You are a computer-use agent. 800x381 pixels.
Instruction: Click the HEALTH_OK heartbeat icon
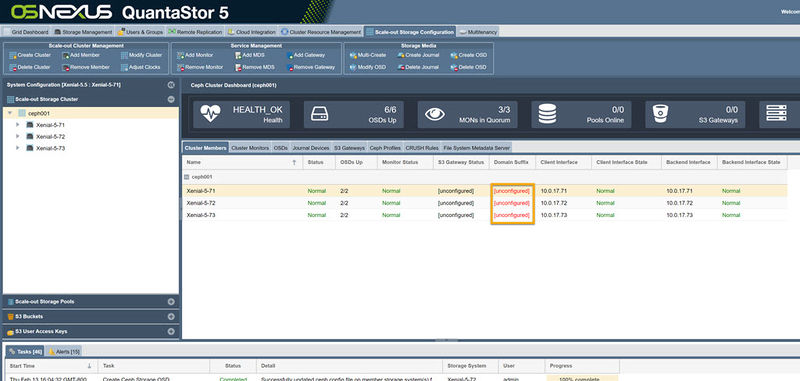click(210, 114)
